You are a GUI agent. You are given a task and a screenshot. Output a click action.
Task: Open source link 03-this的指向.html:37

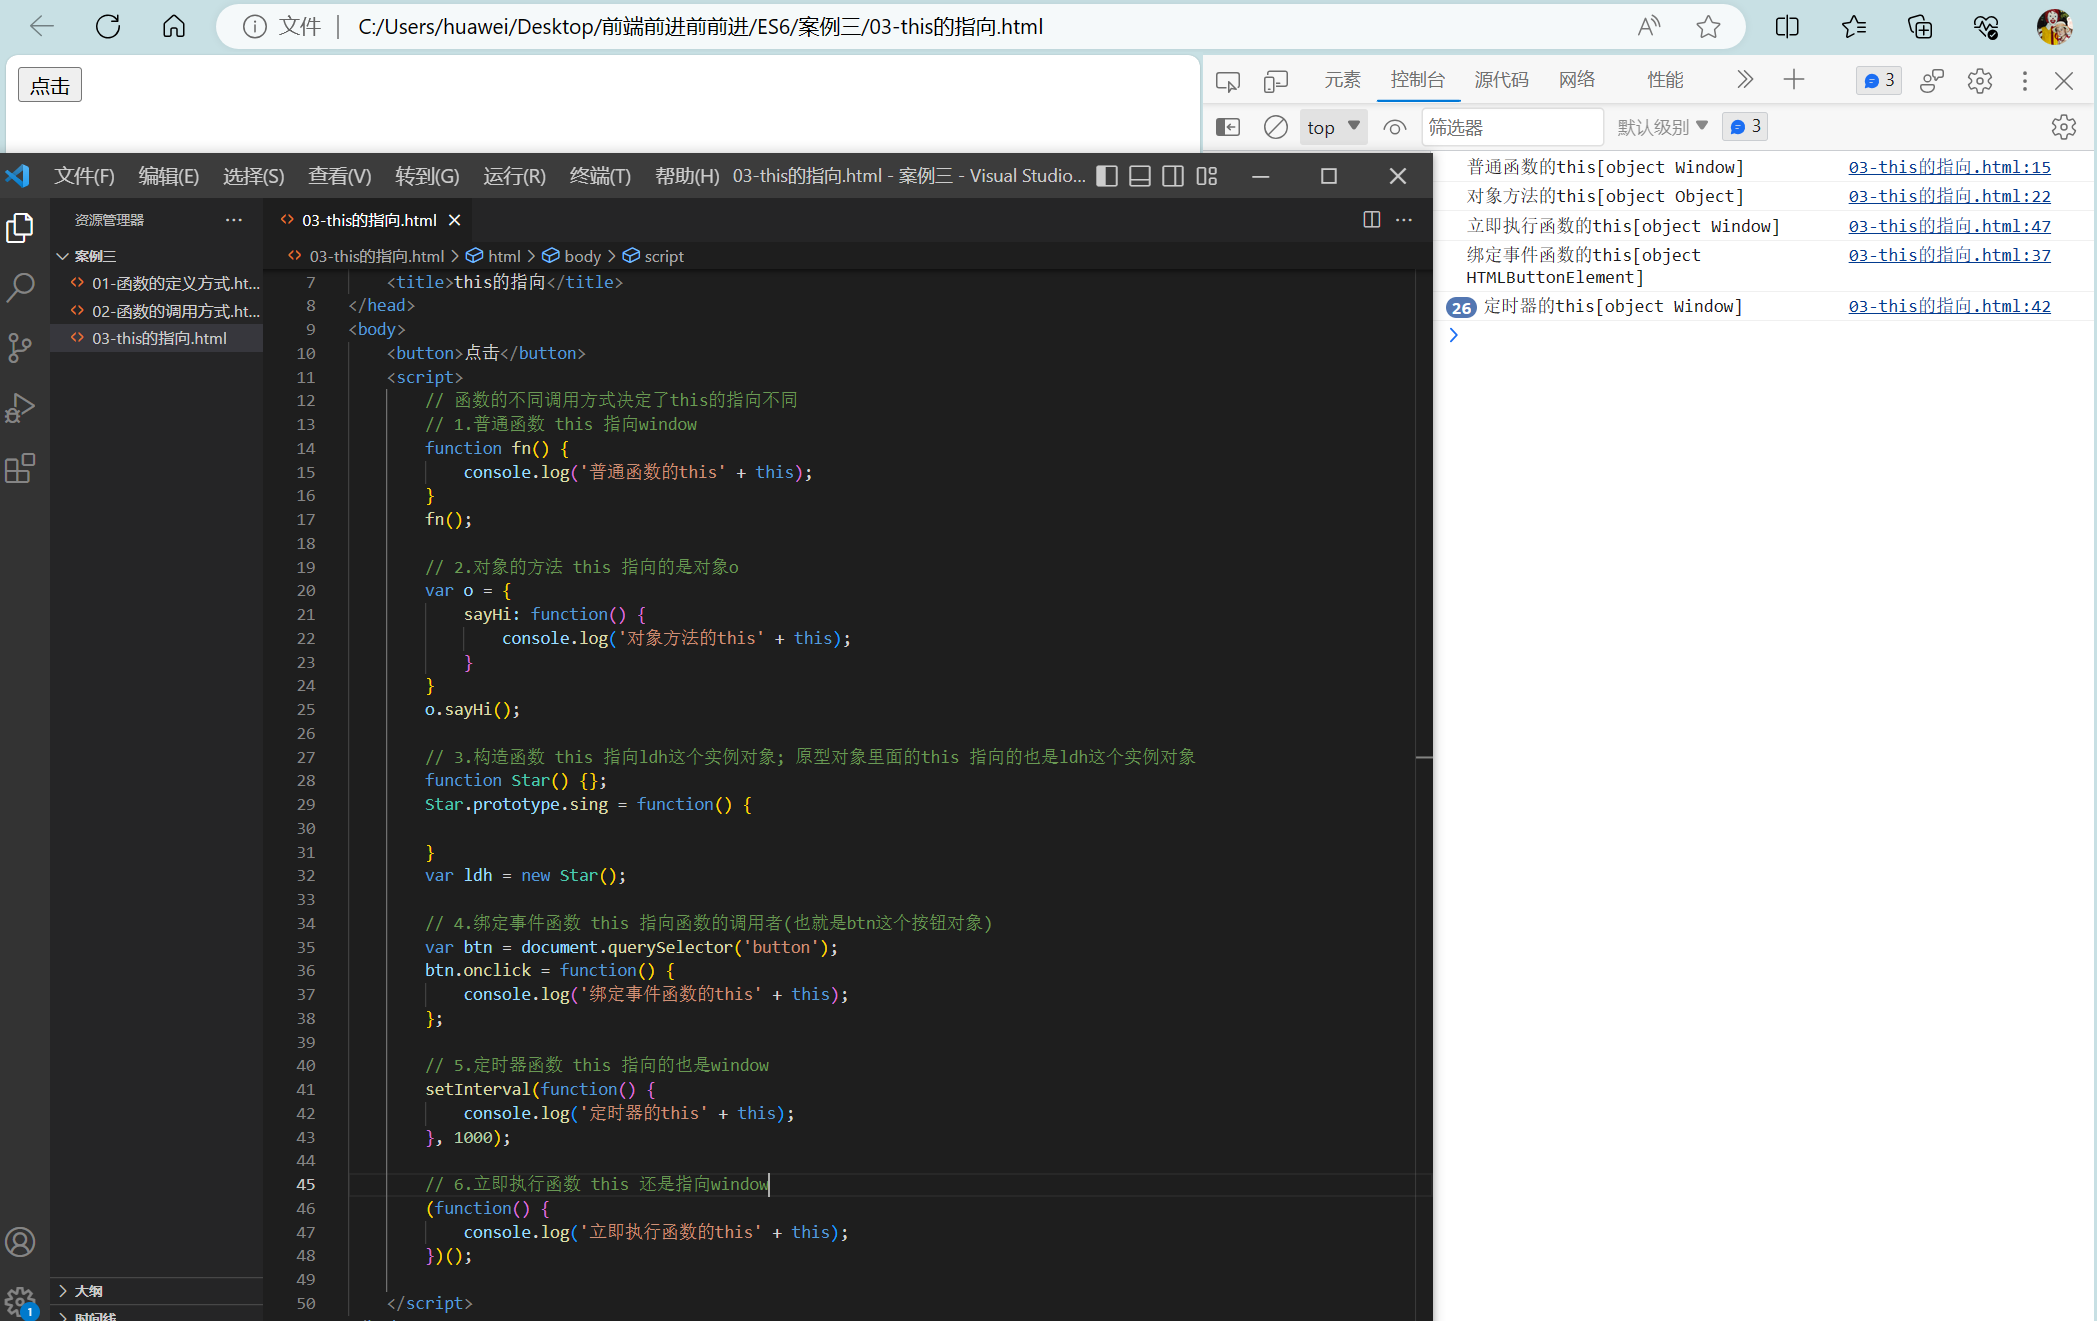[1949, 255]
